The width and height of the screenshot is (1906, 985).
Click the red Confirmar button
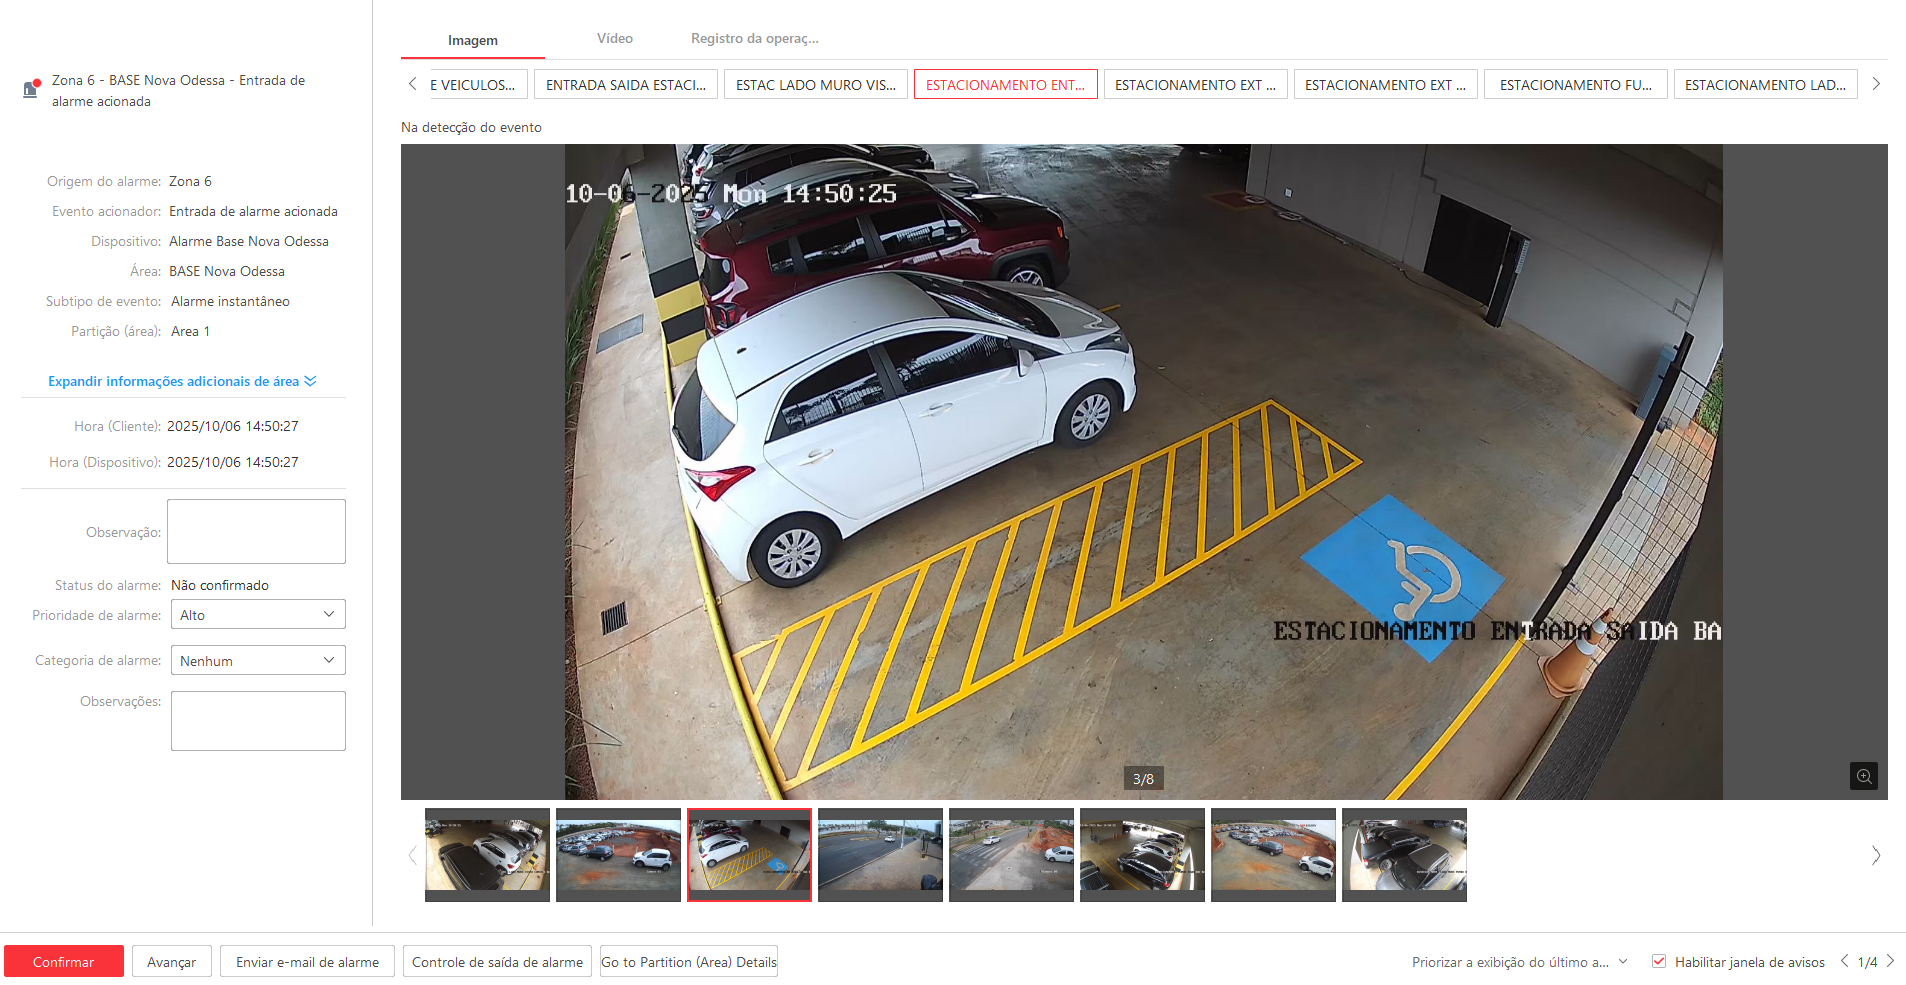coord(64,962)
